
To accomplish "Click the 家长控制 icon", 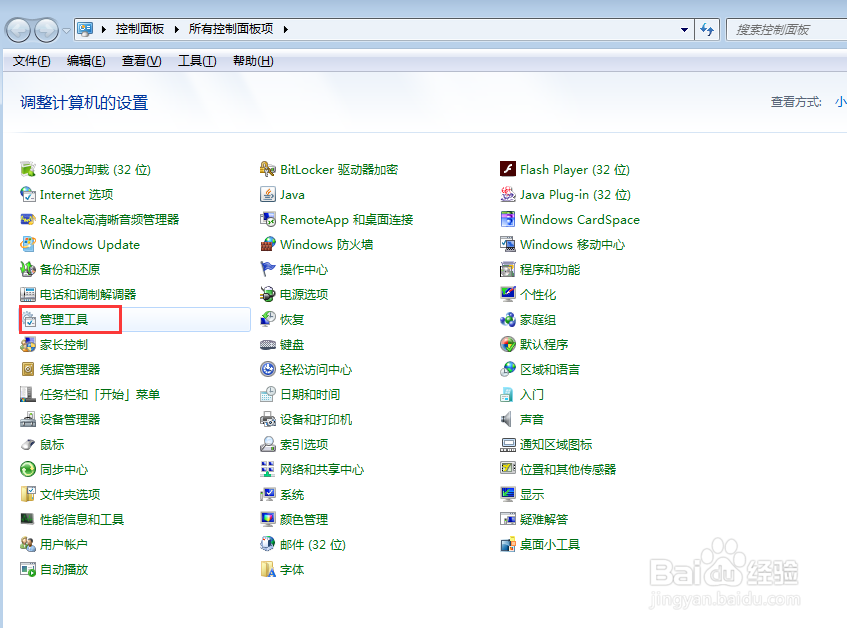I will click(28, 345).
